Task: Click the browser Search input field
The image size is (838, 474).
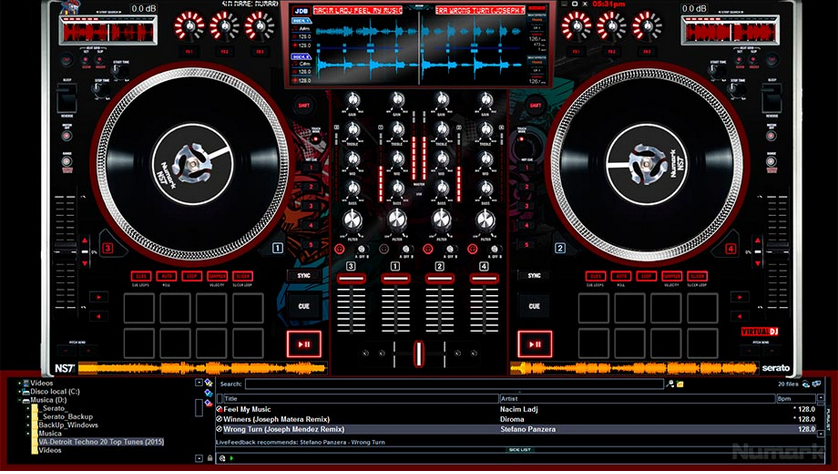Action: 454,384
